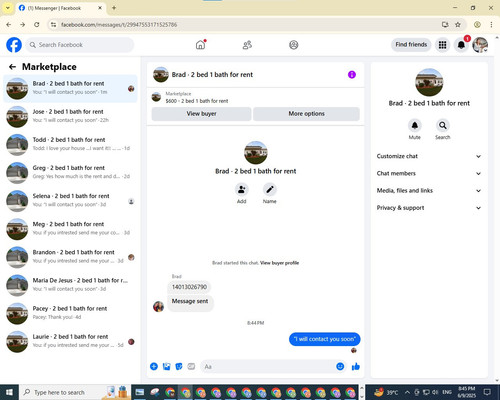Image resolution: width=500 pixels, height=400 pixels.
Task: Open the Brandon conversation
Action: (70, 257)
